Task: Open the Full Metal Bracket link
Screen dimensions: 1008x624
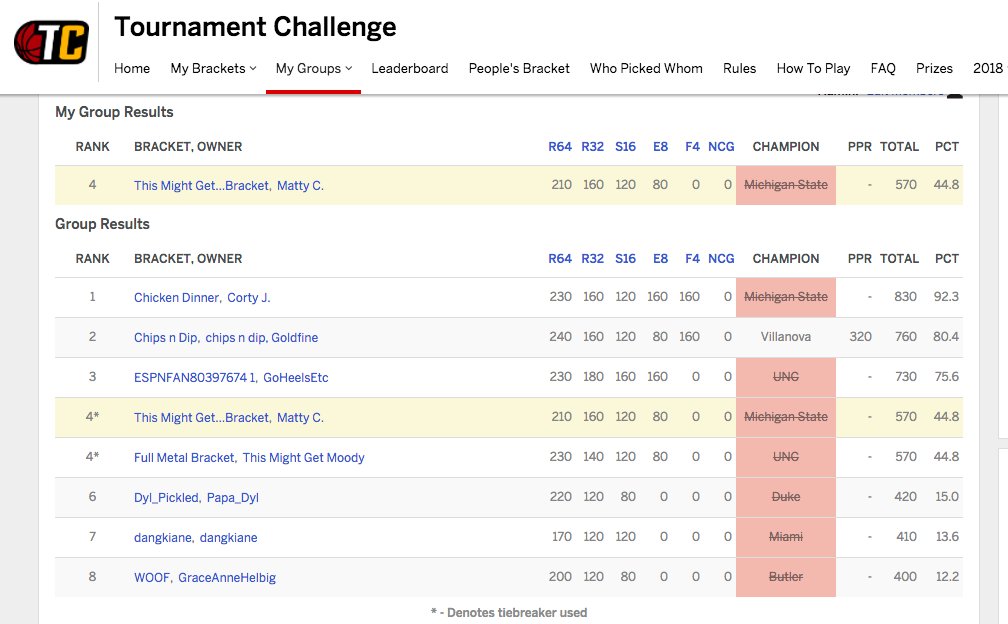Action: [x=184, y=458]
